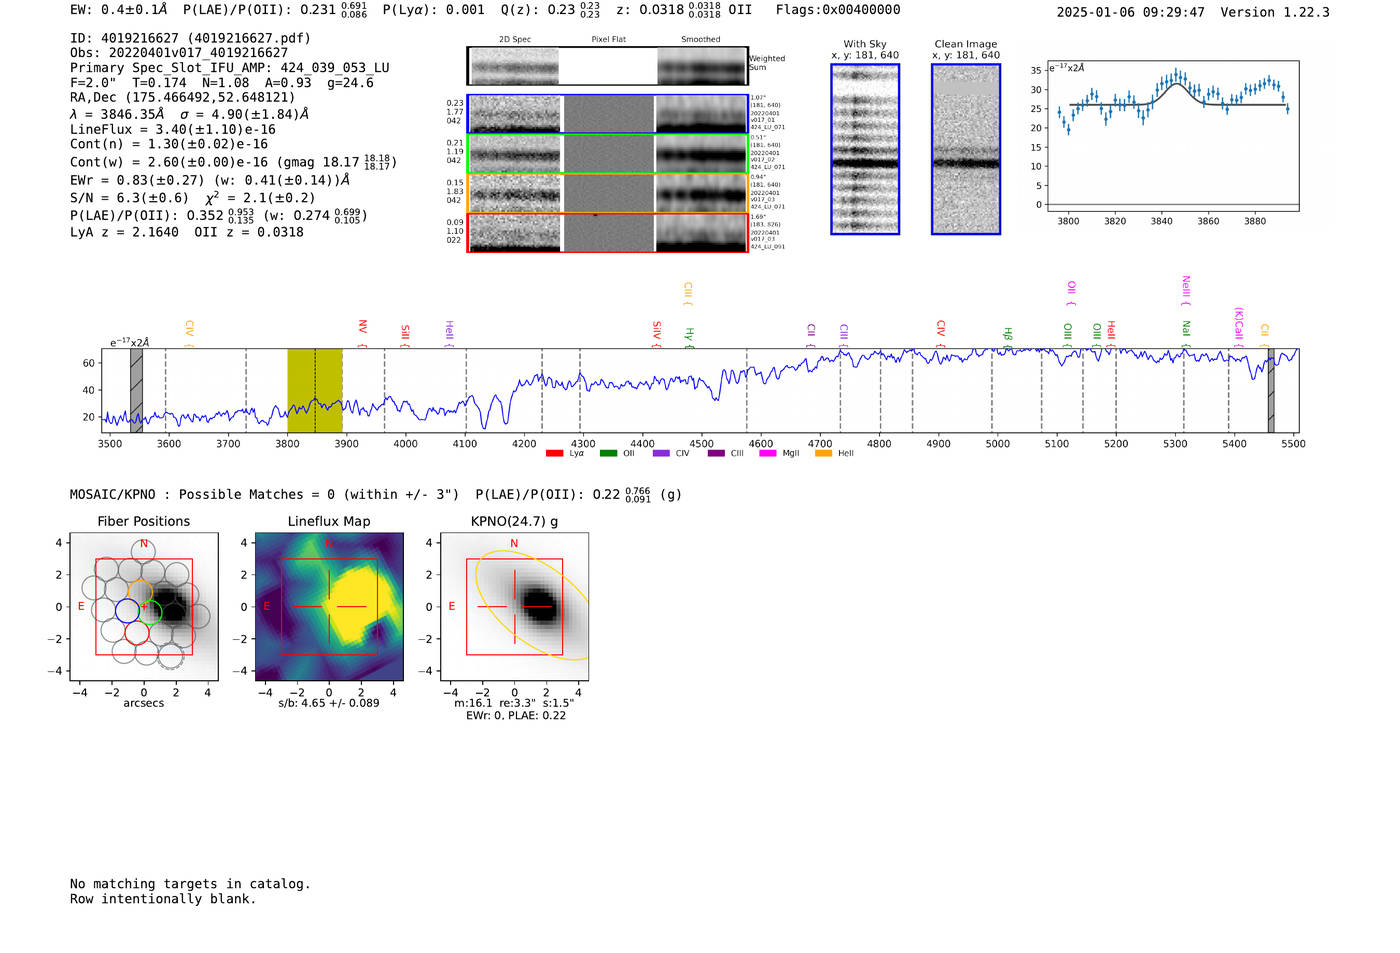The height and width of the screenshot is (953, 1400).
Task: Click the 'Smoothed' column header
Action: [701, 40]
